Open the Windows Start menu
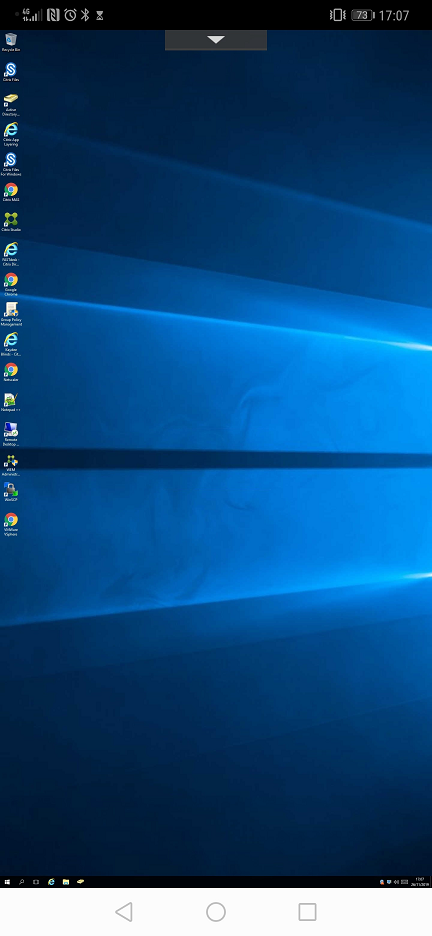The image size is (432, 936). [x=7, y=882]
